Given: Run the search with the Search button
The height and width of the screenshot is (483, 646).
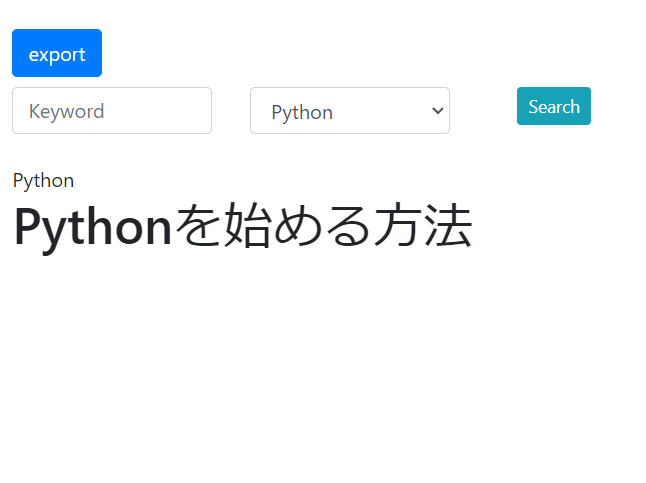Looking at the screenshot, I should (x=553, y=106).
